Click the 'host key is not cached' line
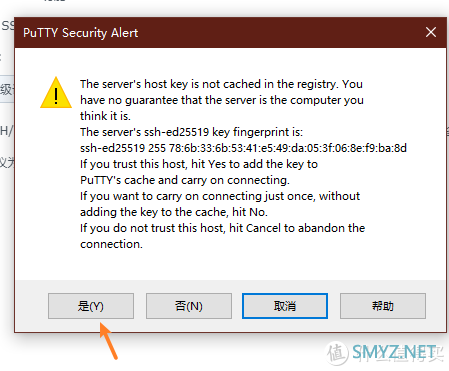 pos(221,84)
